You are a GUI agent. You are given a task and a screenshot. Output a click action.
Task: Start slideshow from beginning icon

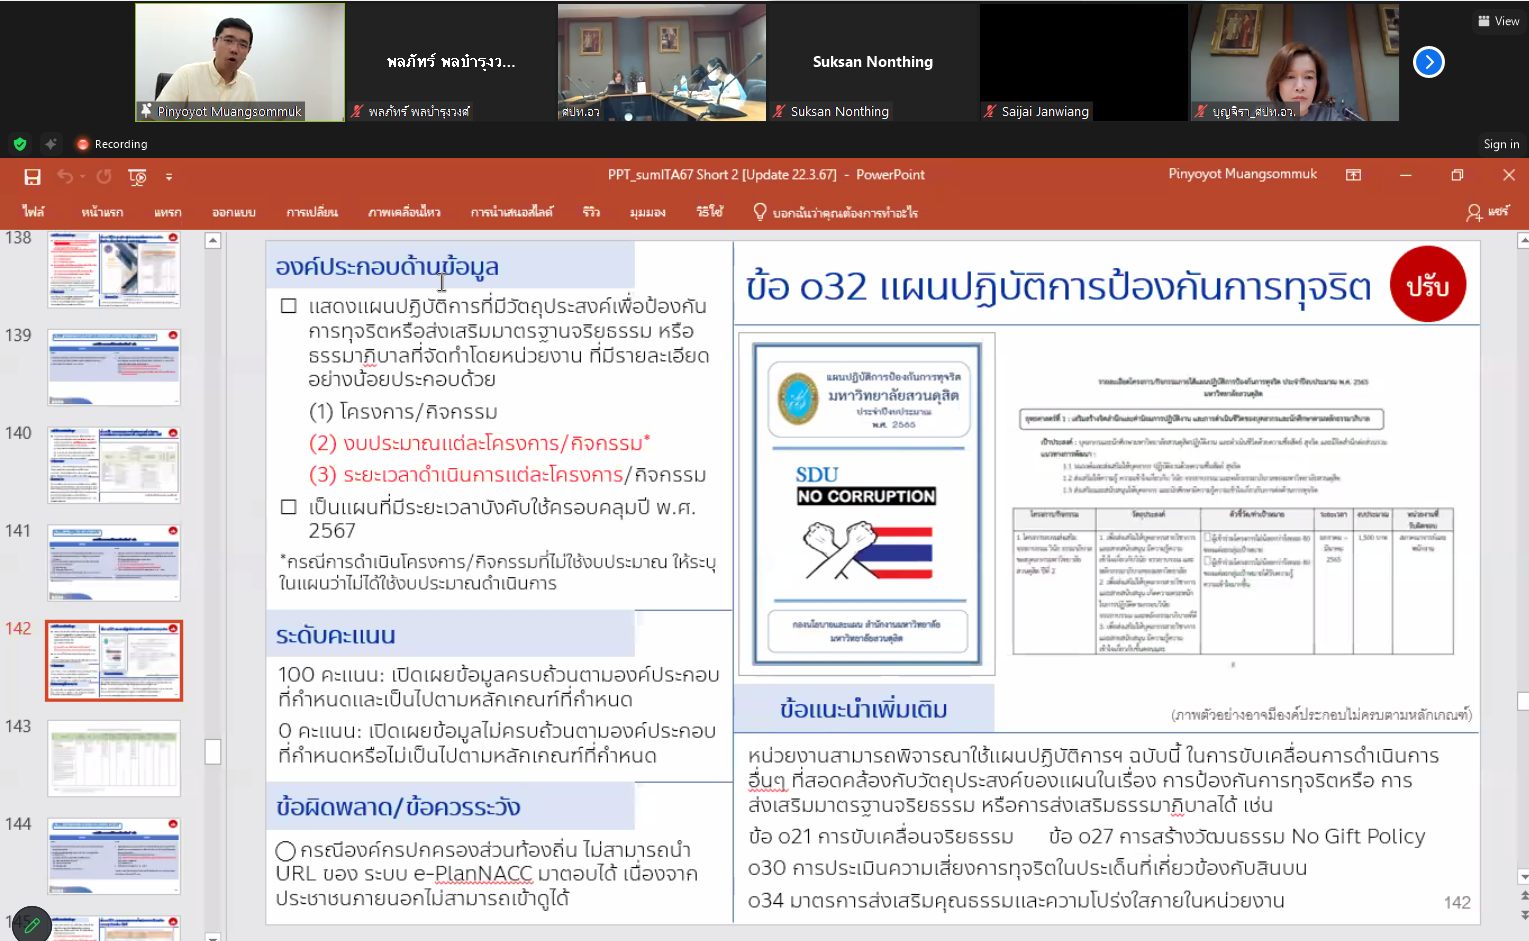tap(138, 177)
